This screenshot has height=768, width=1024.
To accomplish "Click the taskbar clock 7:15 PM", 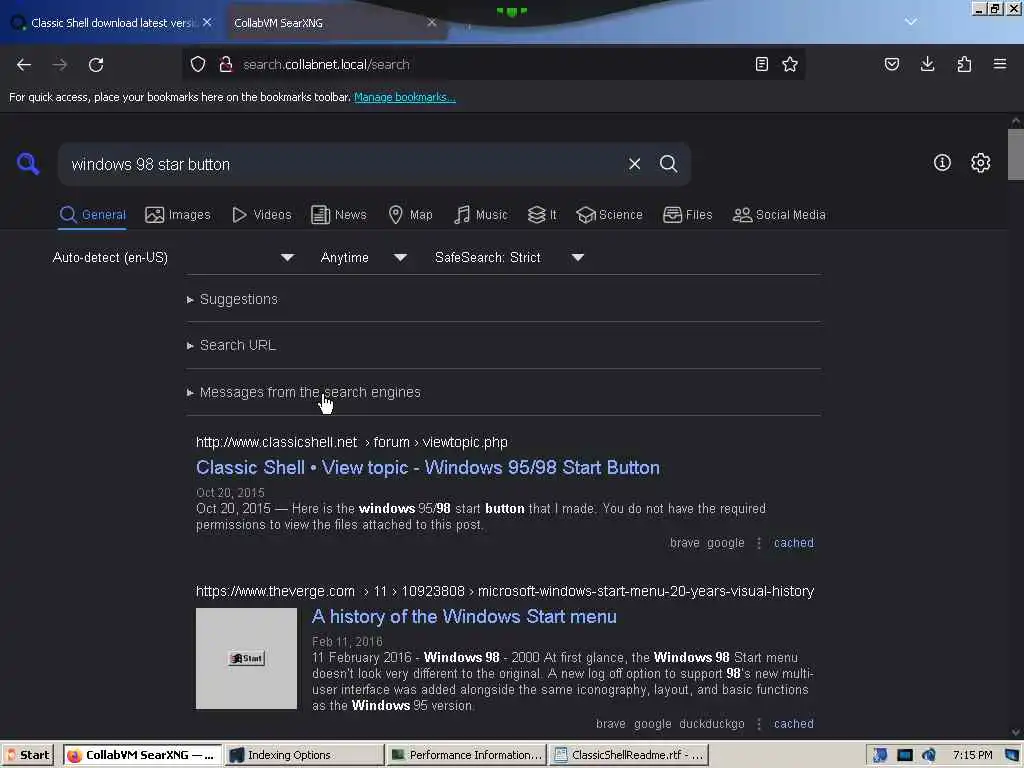I will tap(972, 755).
